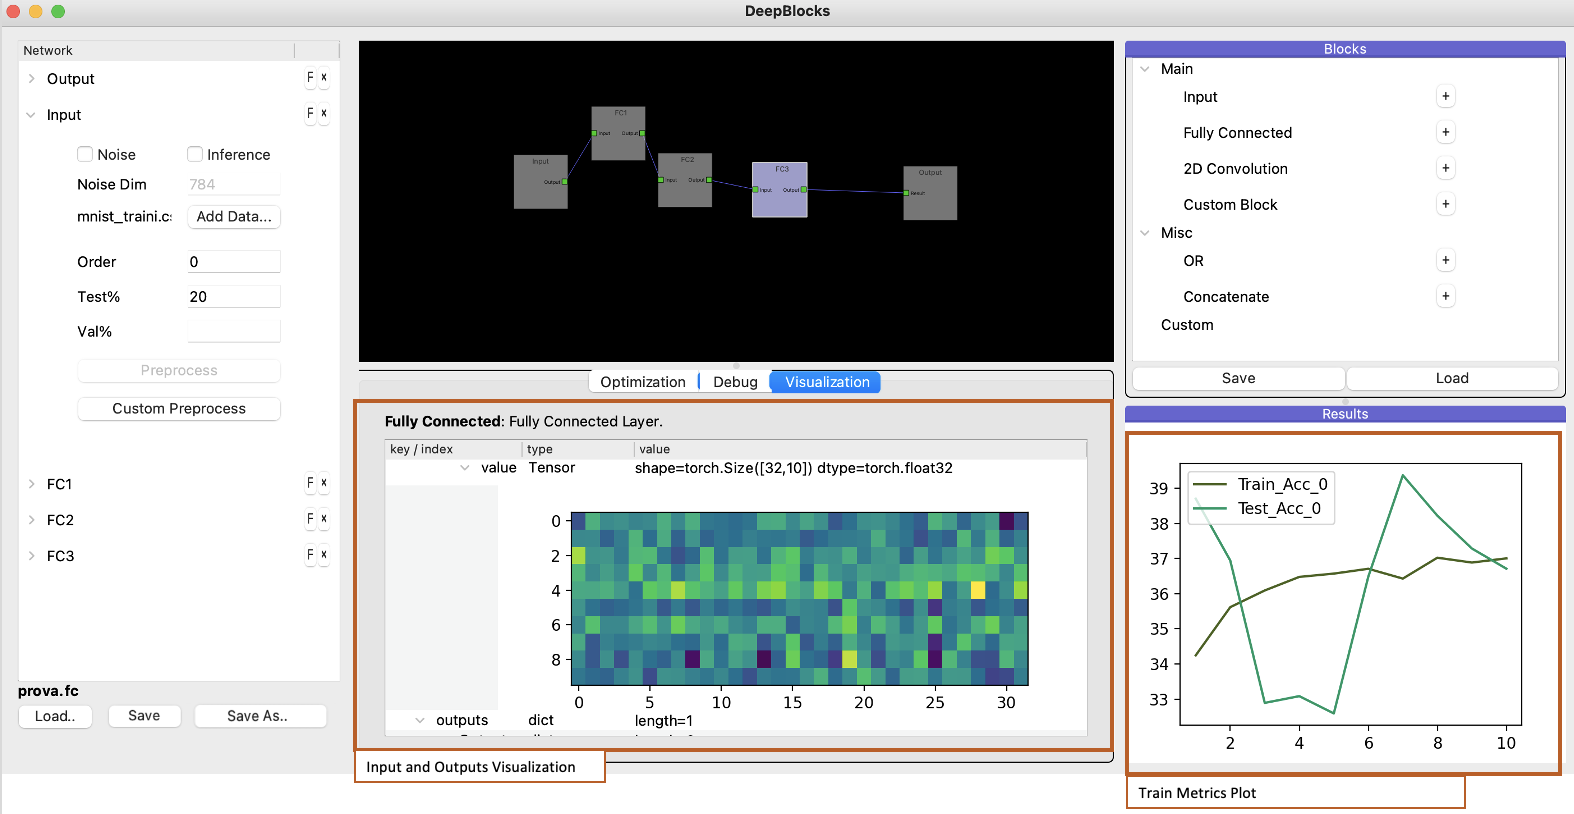Image resolution: width=1574 pixels, height=814 pixels.
Task: Click the F button beside FC1
Action: tap(310, 483)
